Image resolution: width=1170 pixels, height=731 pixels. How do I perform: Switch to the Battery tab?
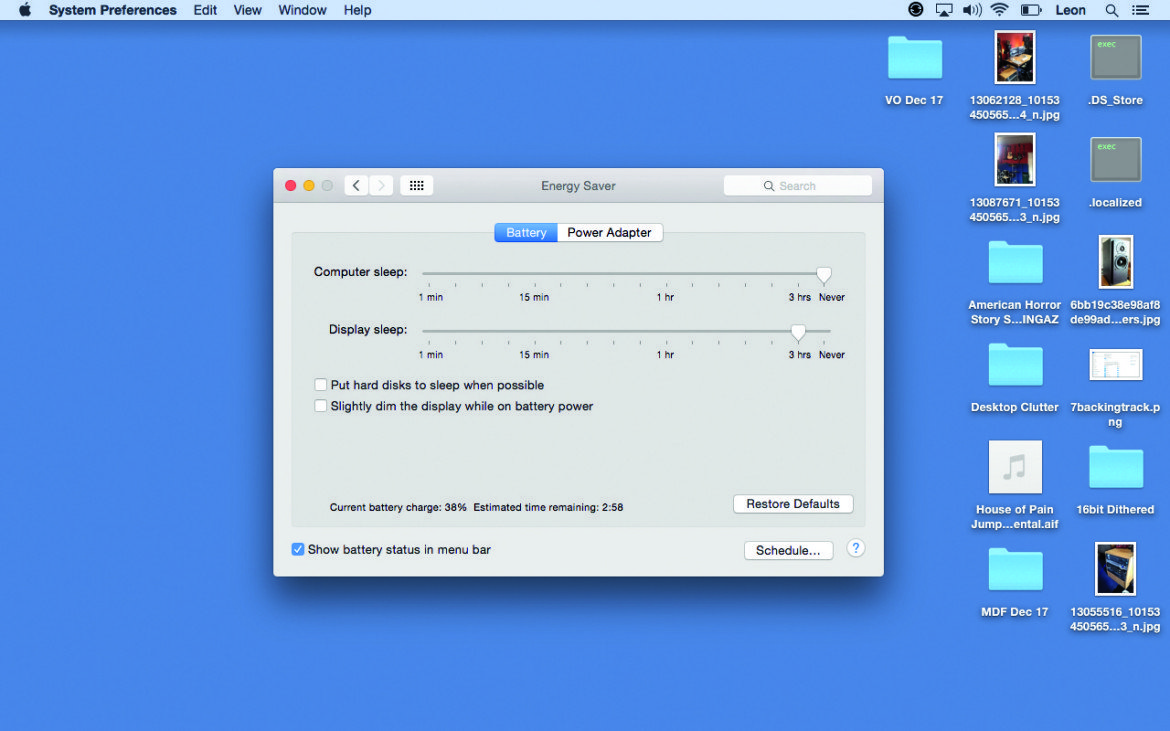pos(526,233)
